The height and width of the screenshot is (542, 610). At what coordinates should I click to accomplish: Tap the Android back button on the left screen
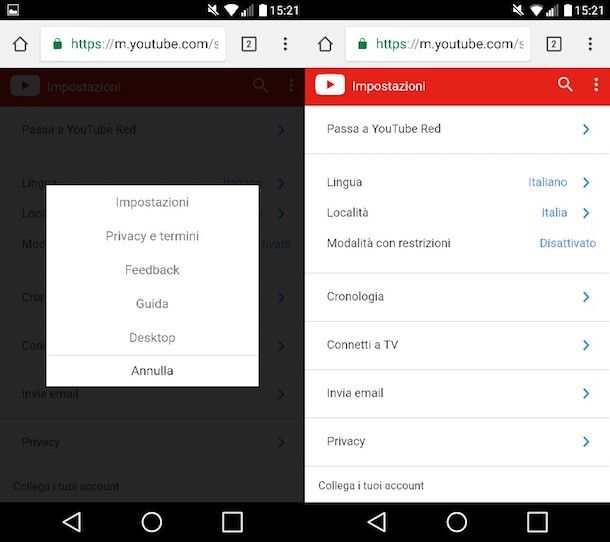pos(72,522)
